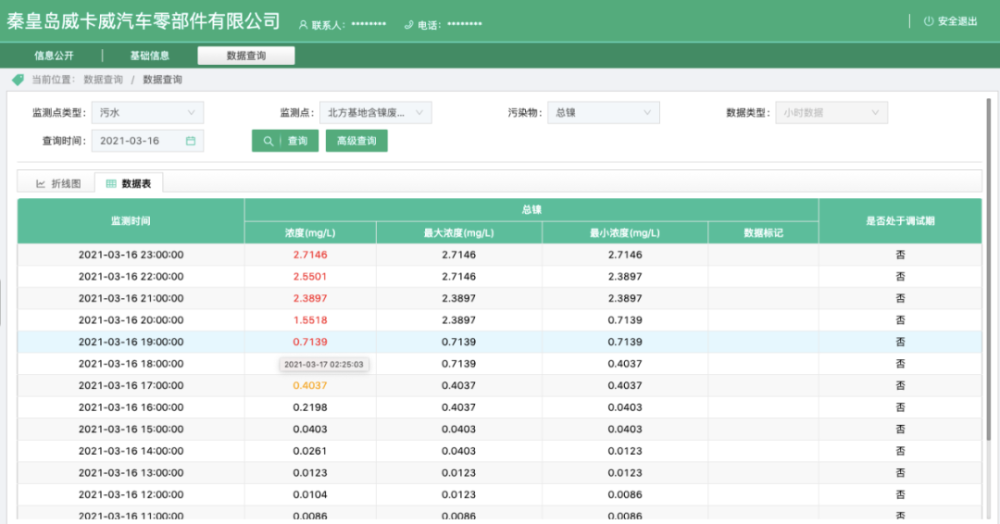Screen dimensions: 1000x524
Task: Click the 数据查询 breadcrumb link
Action: 103,79
